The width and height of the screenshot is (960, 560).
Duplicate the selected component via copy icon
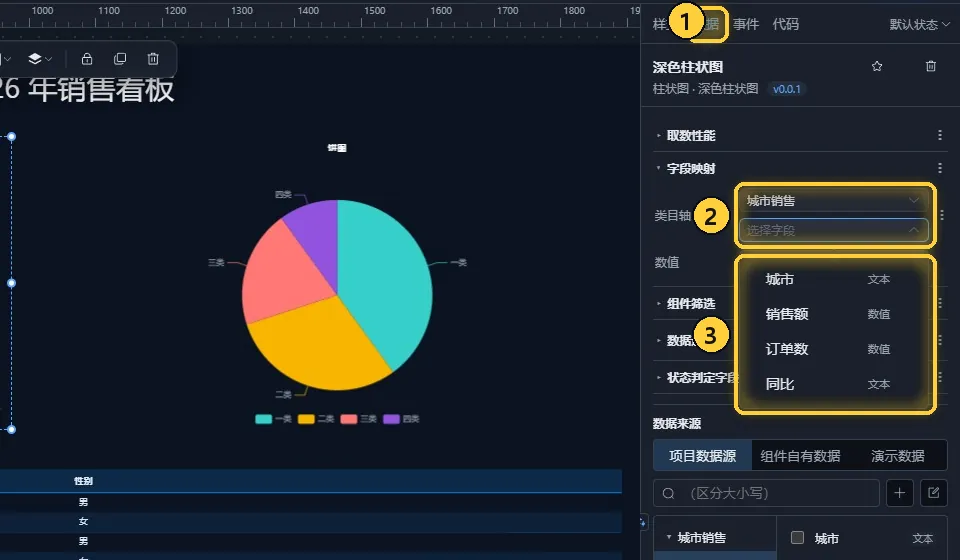[x=120, y=59]
